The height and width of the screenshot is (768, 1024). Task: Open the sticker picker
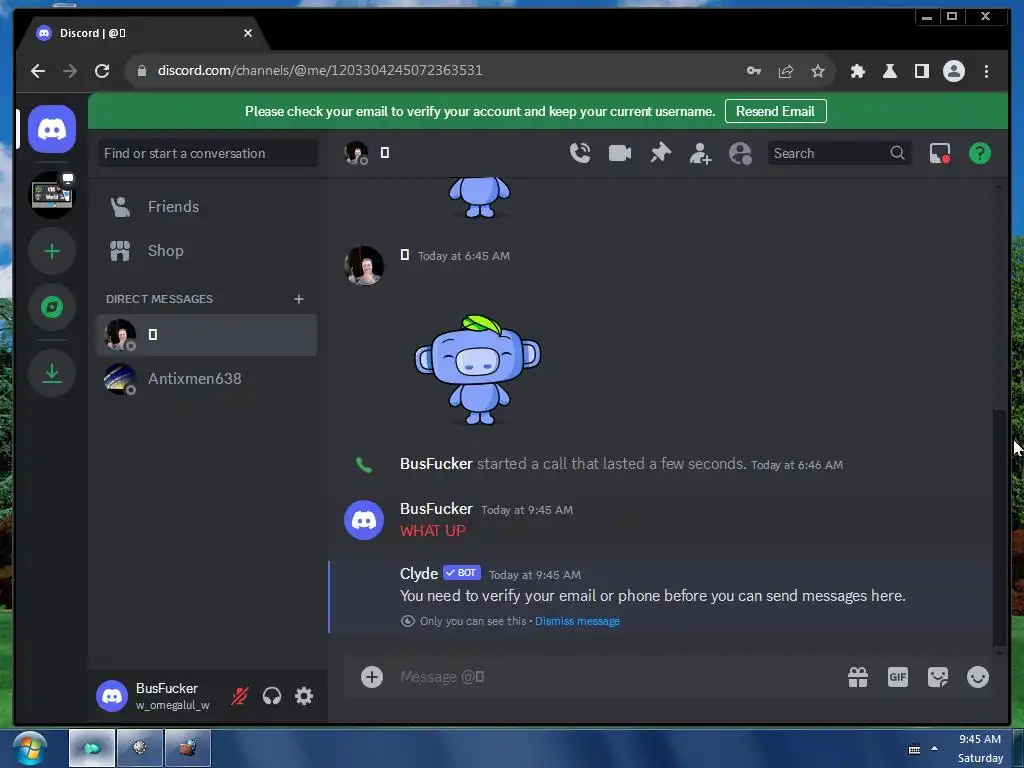(938, 677)
